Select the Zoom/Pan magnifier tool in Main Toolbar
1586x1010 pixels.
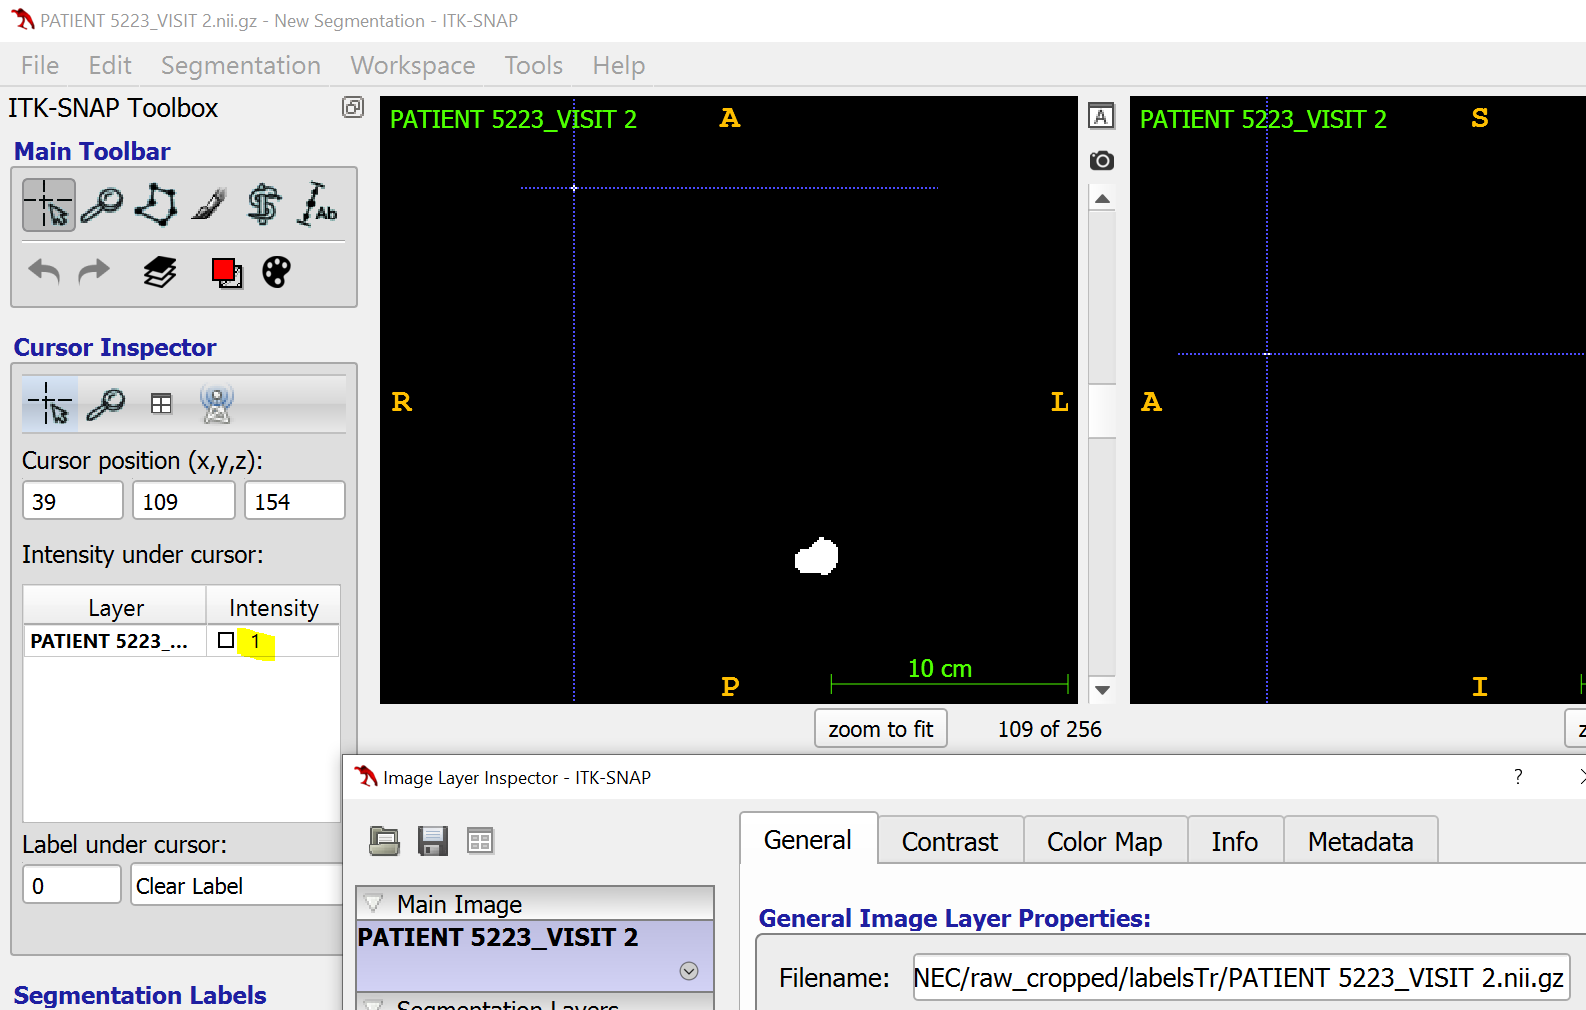click(102, 205)
